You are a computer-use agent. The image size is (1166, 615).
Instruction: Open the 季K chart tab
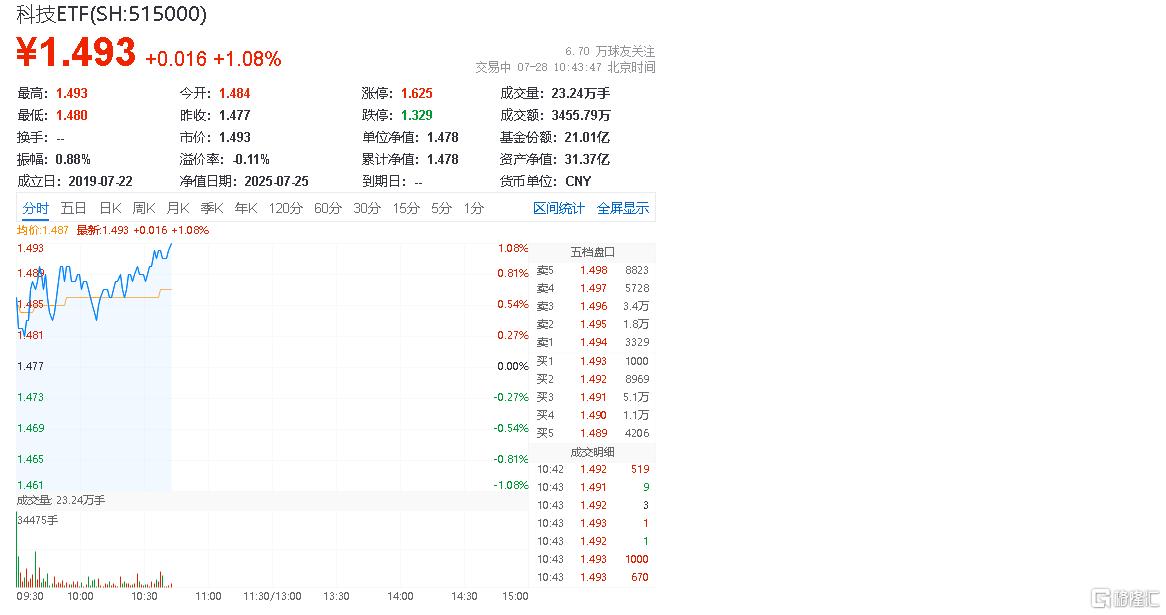tap(212, 208)
